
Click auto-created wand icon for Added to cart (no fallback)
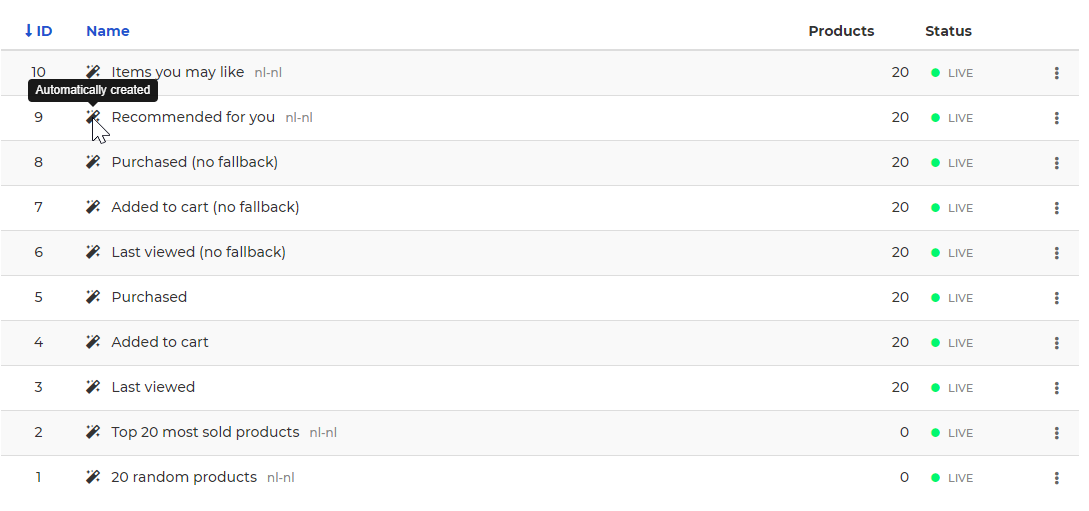point(93,207)
